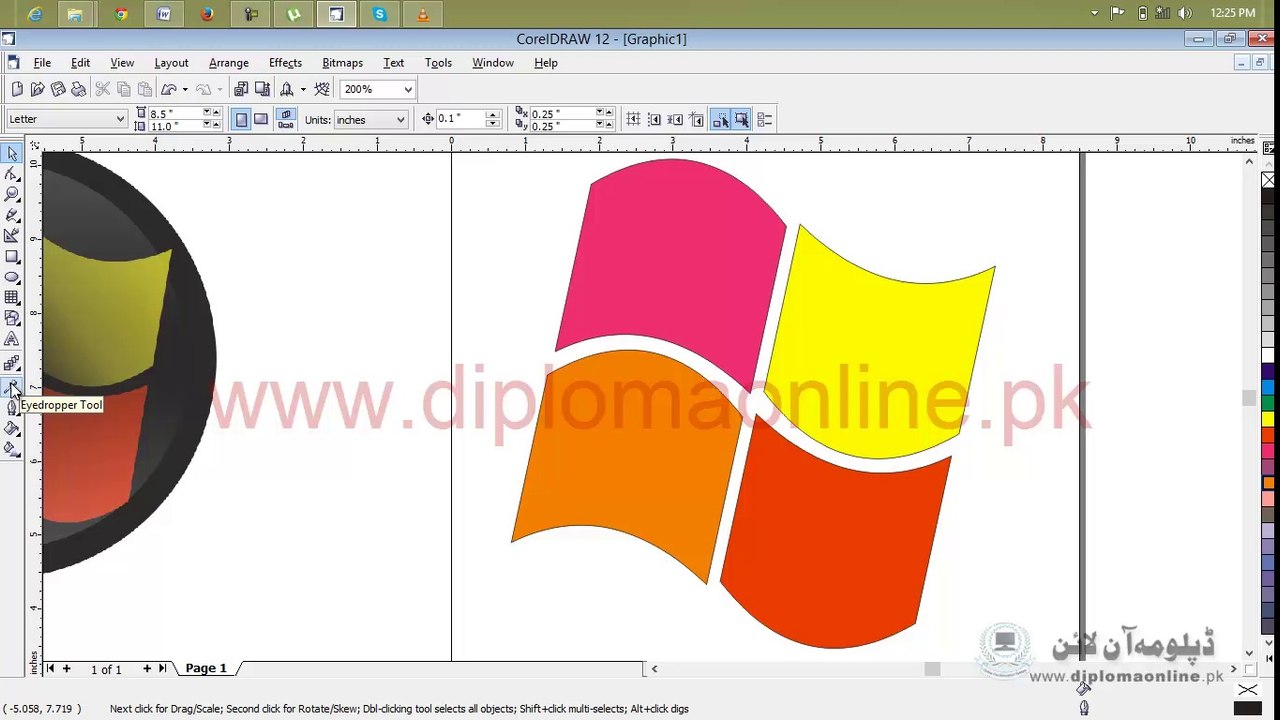The height and width of the screenshot is (720, 1280).
Task: Select the Pick tool in the toolbox
Action: pyautogui.click(x=12, y=153)
